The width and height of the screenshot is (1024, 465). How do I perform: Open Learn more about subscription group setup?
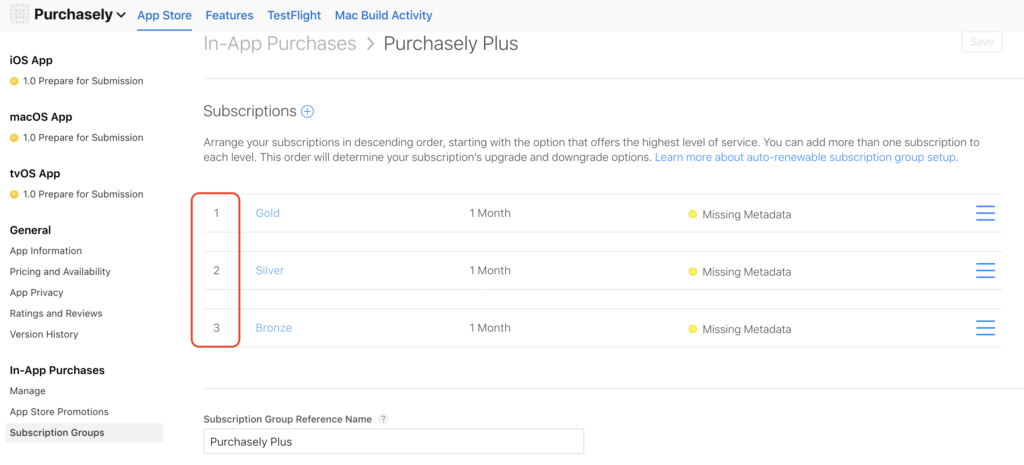click(x=806, y=158)
